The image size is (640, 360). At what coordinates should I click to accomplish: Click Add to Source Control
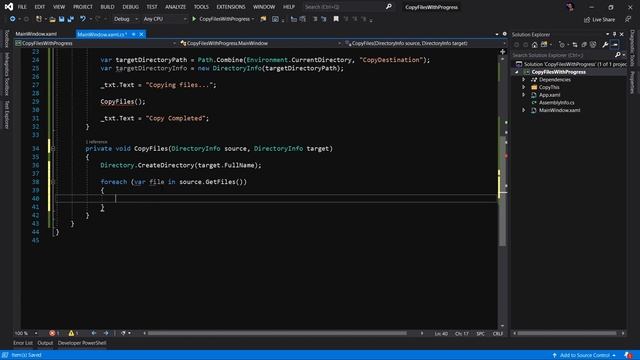tap(584, 356)
